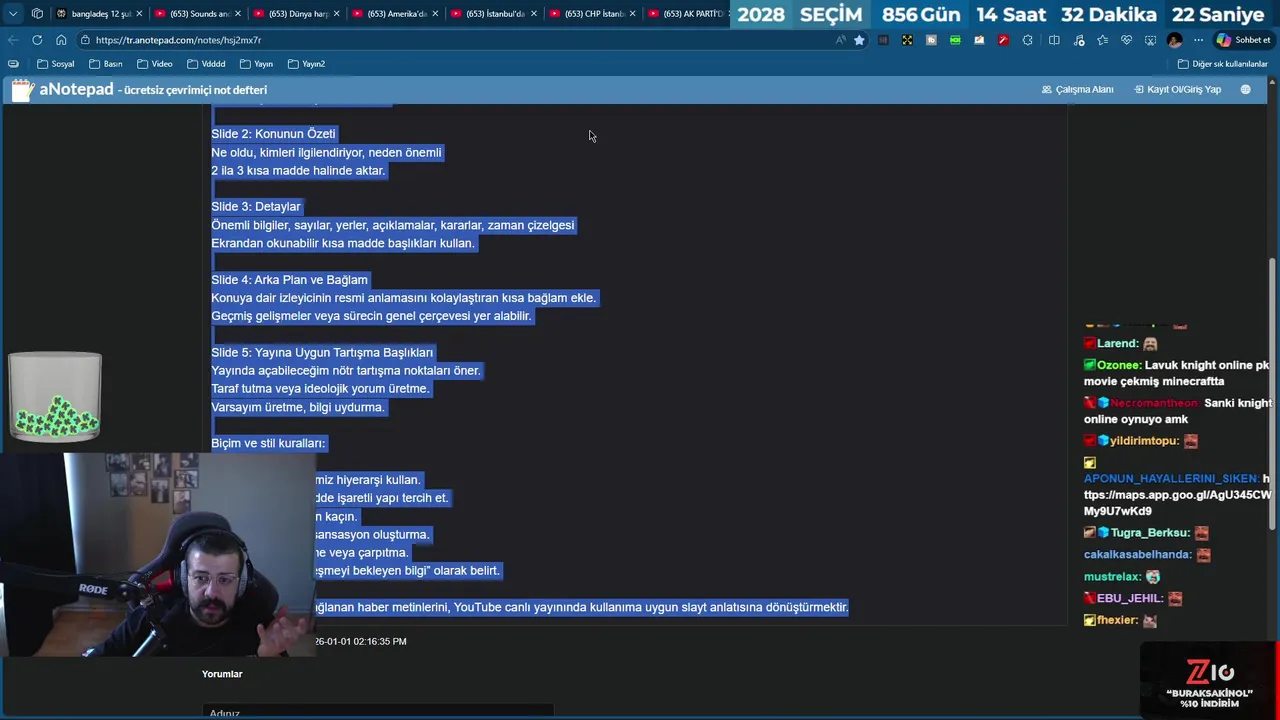The image size is (1280, 720).
Task: Open the 'Çalışma Alanı' link
Action: pyautogui.click(x=1078, y=90)
